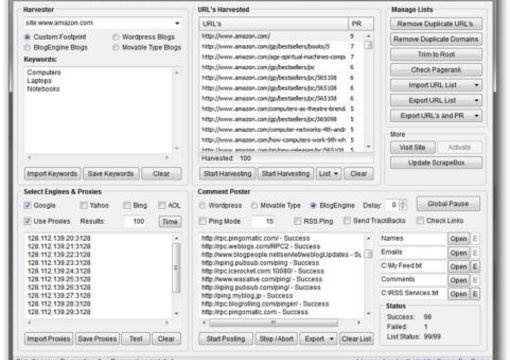Click the Global Pause button
Image resolution: width=510 pixels, height=360 pixels.
pyautogui.click(x=448, y=204)
